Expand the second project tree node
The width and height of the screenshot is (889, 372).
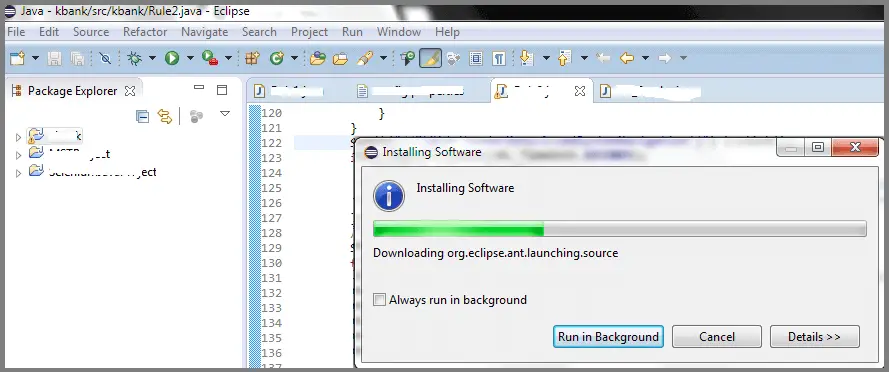click(x=18, y=155)
